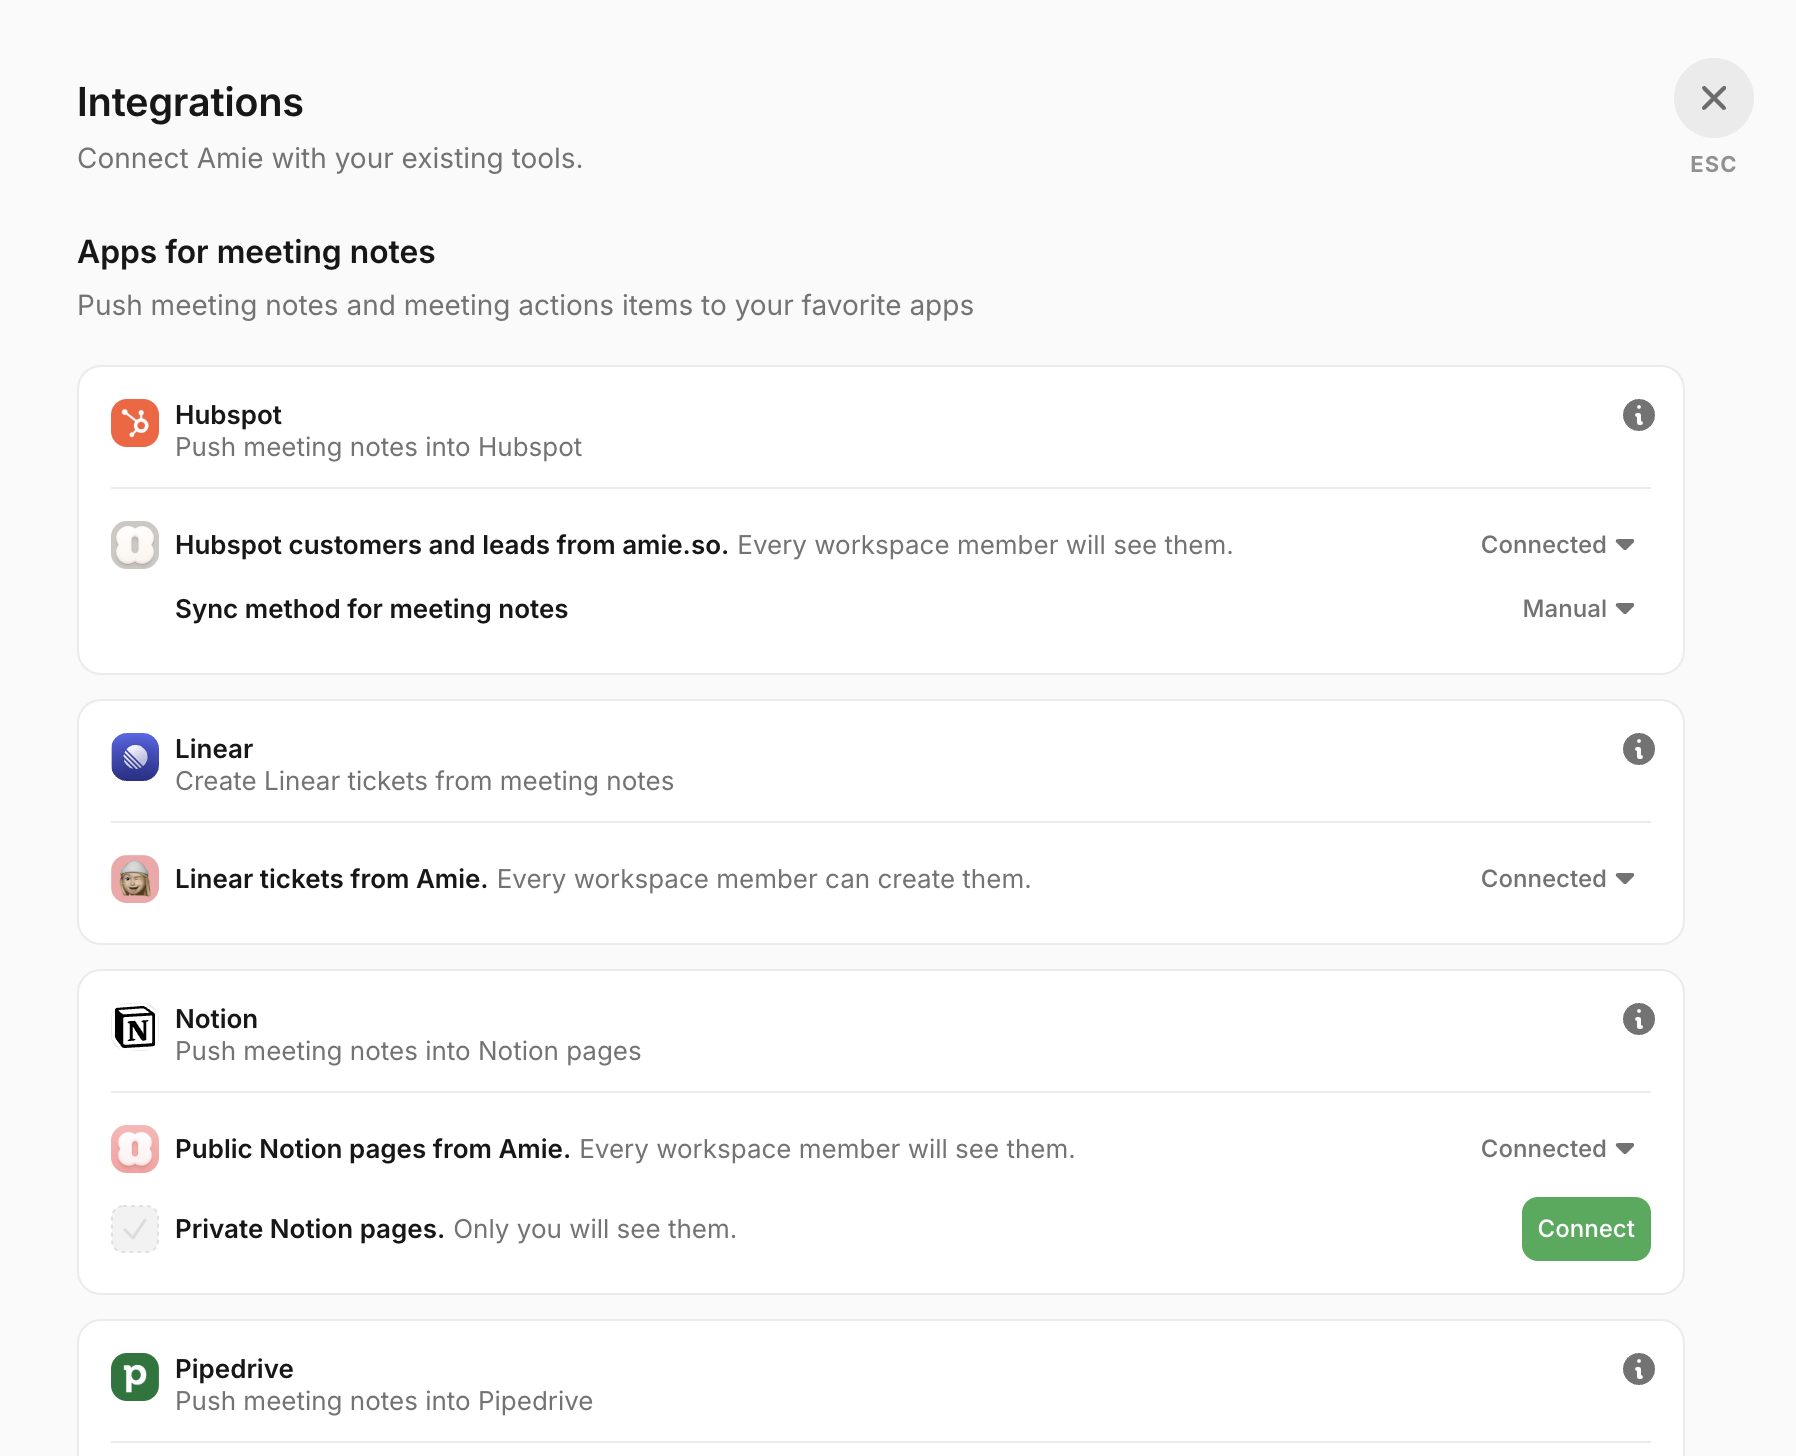Click 'Push meeting notes into Notion pages' text
The width and height of the screenshot is (1796, 1456).
[x=408, y=1051]
